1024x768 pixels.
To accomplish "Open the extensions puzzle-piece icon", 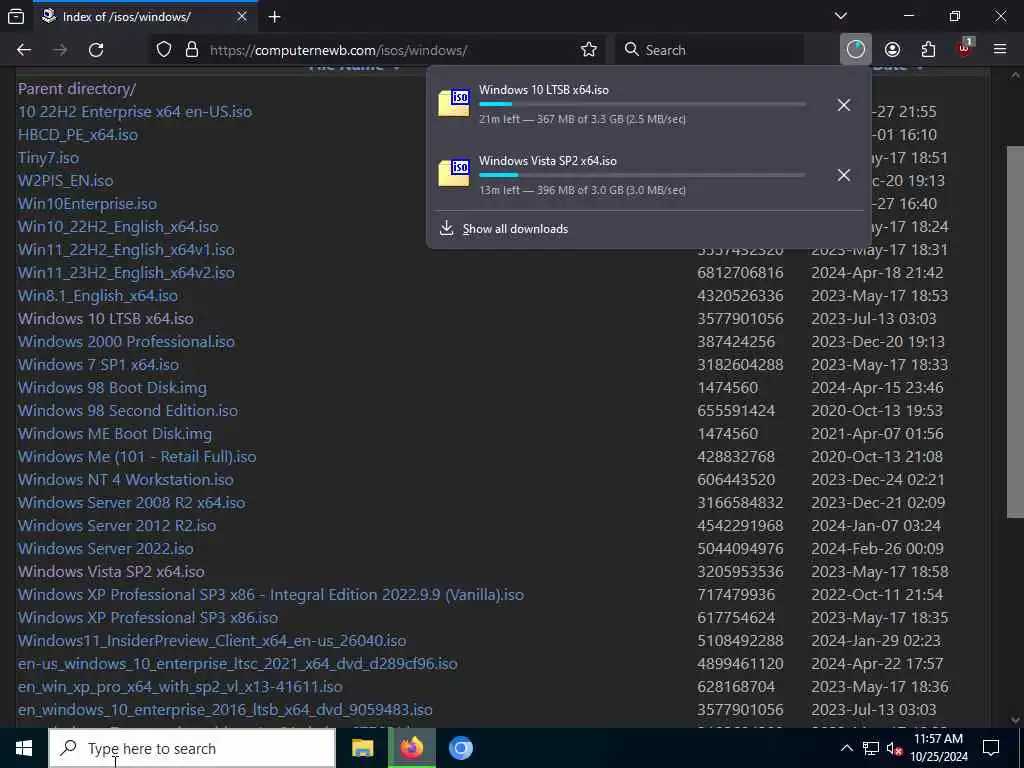I will [928, 50].
